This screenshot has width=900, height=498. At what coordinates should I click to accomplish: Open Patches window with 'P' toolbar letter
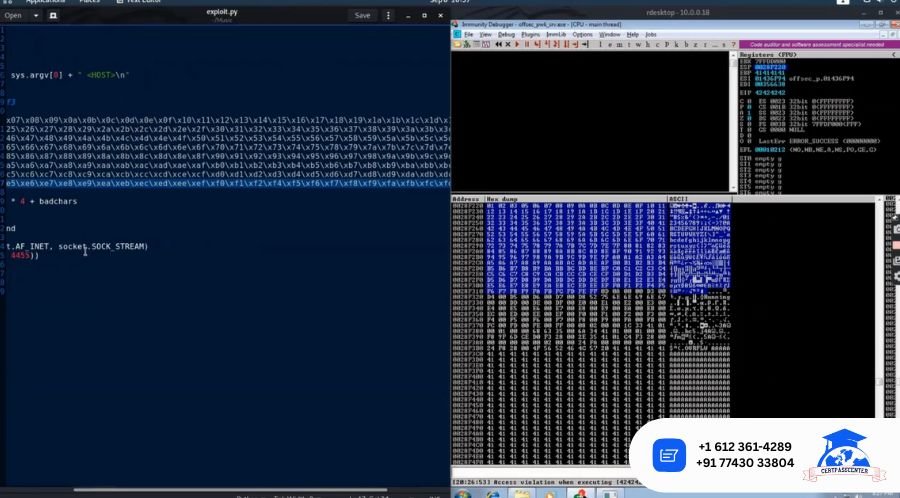tap(666, 45)
